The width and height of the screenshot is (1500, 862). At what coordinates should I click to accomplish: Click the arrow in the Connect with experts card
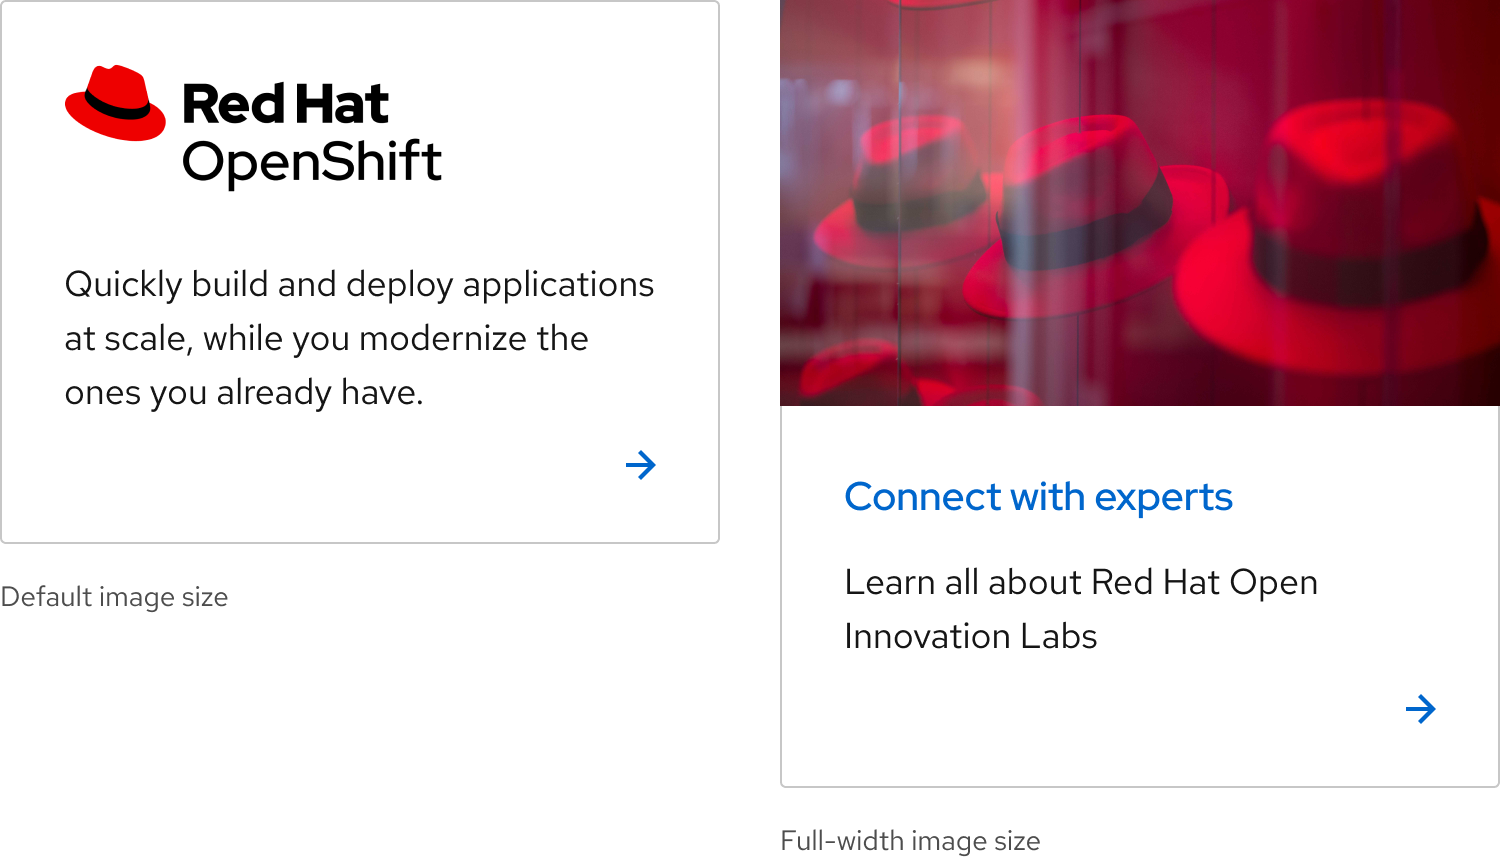[x=1420, y=709]
